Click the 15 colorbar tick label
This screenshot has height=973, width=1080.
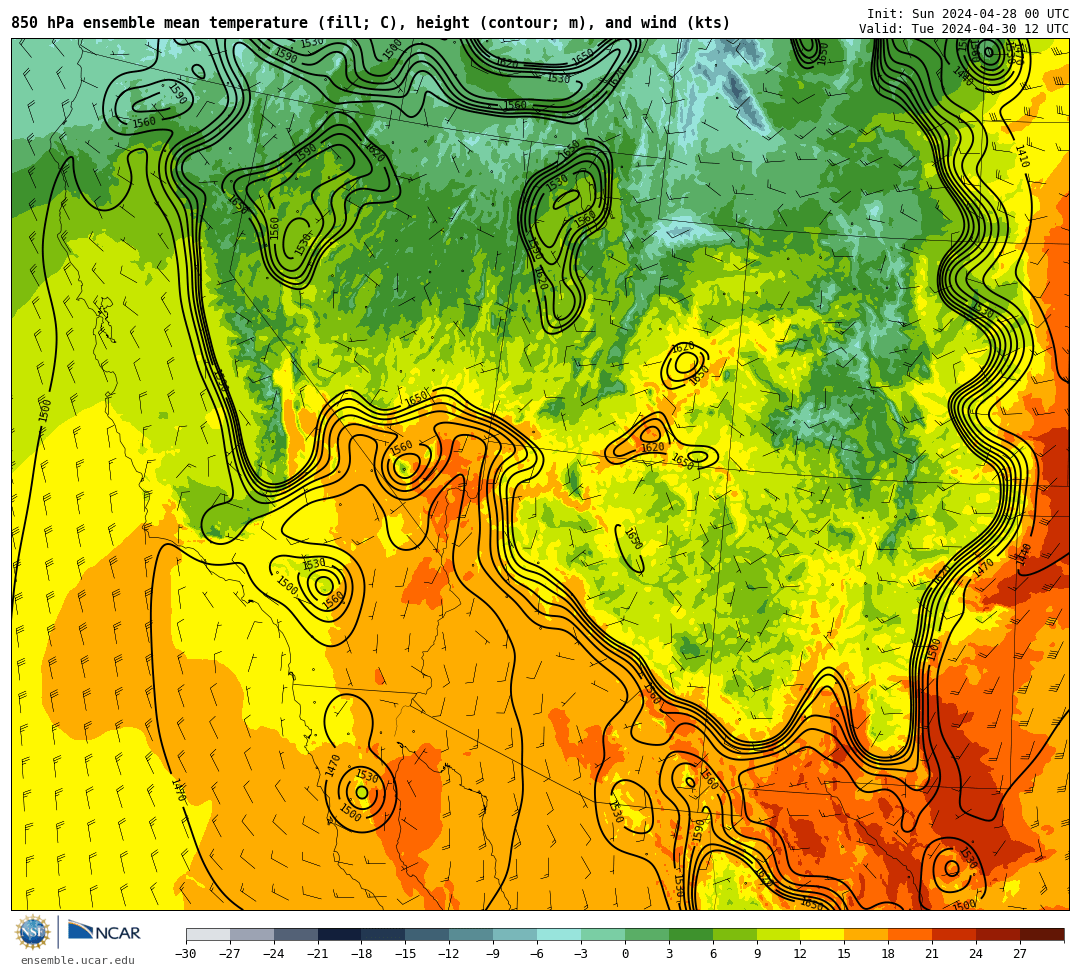pos(844,954)
